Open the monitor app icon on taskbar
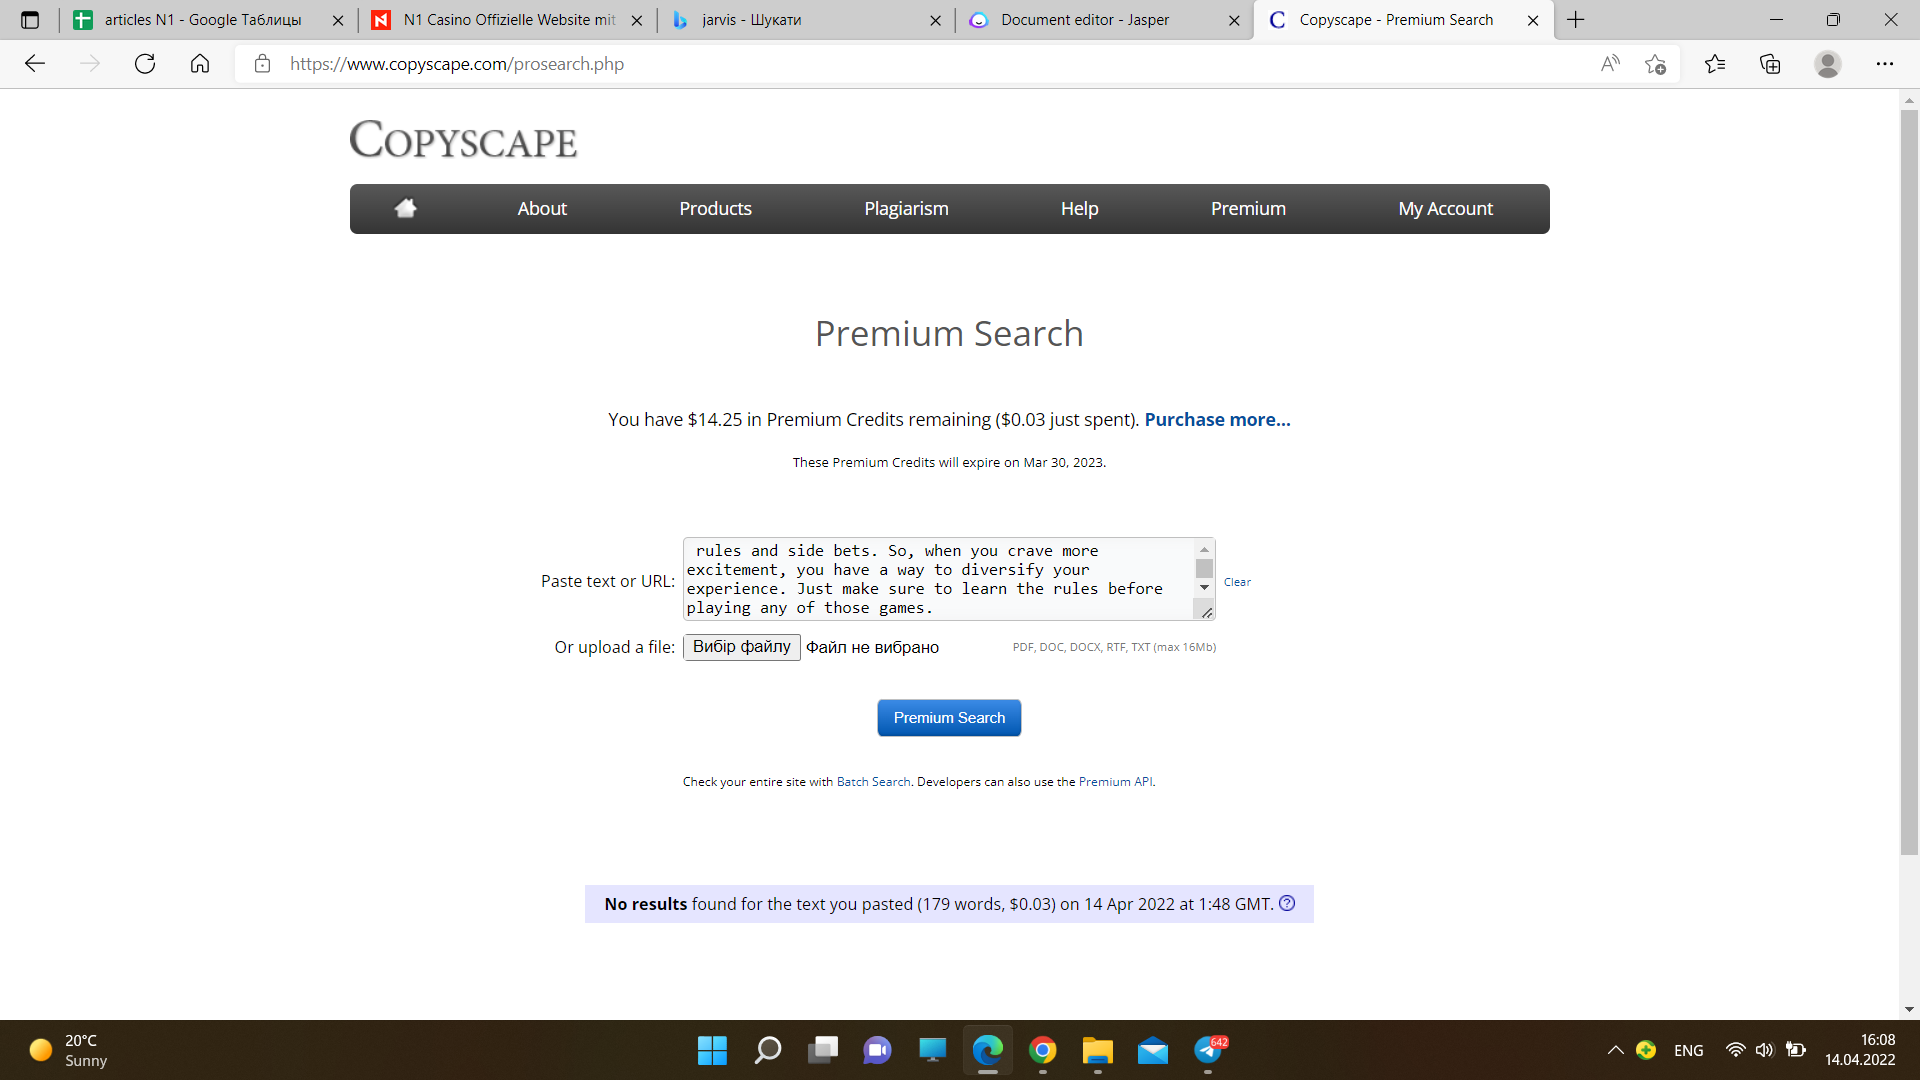Viewport: 1920px width, 1080px height. [x=932, y=1050]
